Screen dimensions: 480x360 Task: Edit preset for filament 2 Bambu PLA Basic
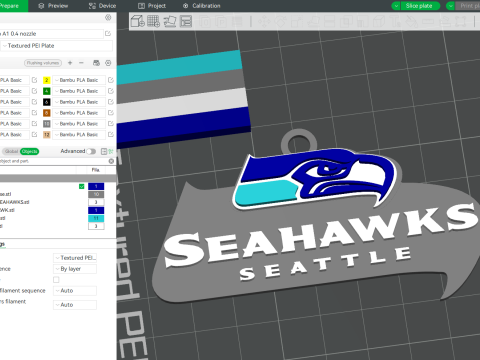[x=111, y=80]
